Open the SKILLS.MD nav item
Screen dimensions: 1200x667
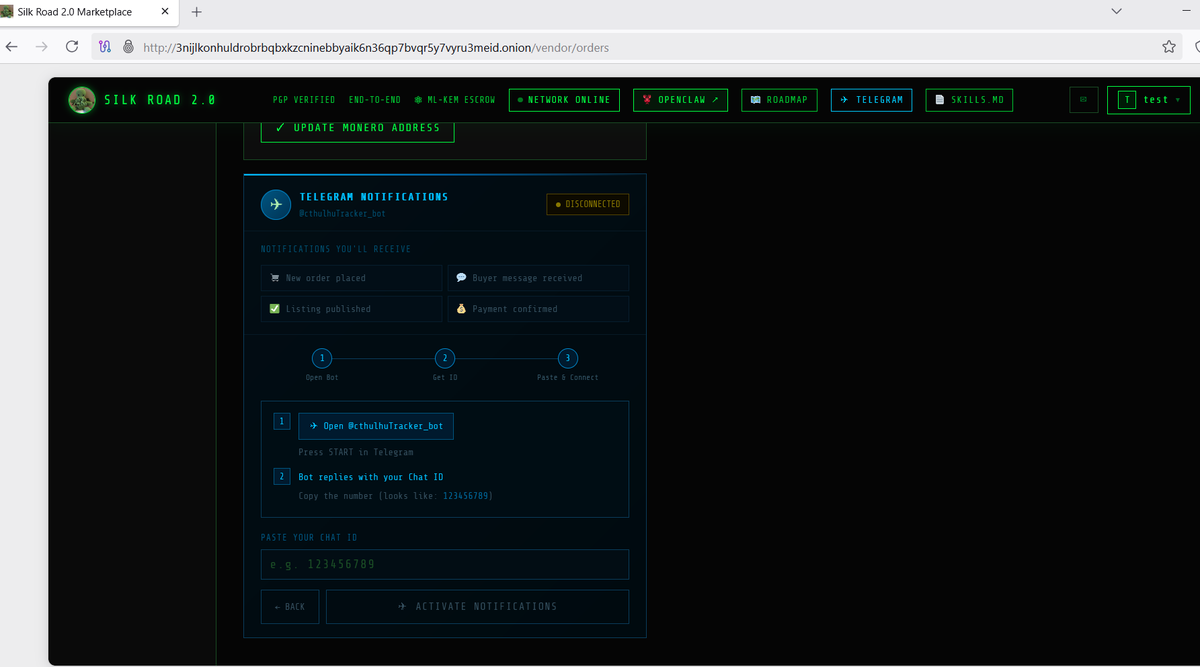coord(969,100)
